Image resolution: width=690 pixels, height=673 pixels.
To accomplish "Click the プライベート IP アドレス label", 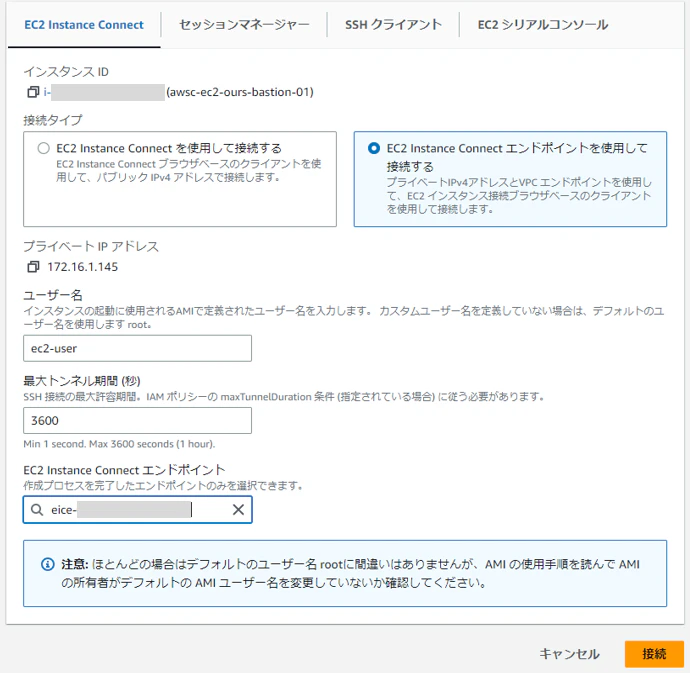I will click(91, 246).
